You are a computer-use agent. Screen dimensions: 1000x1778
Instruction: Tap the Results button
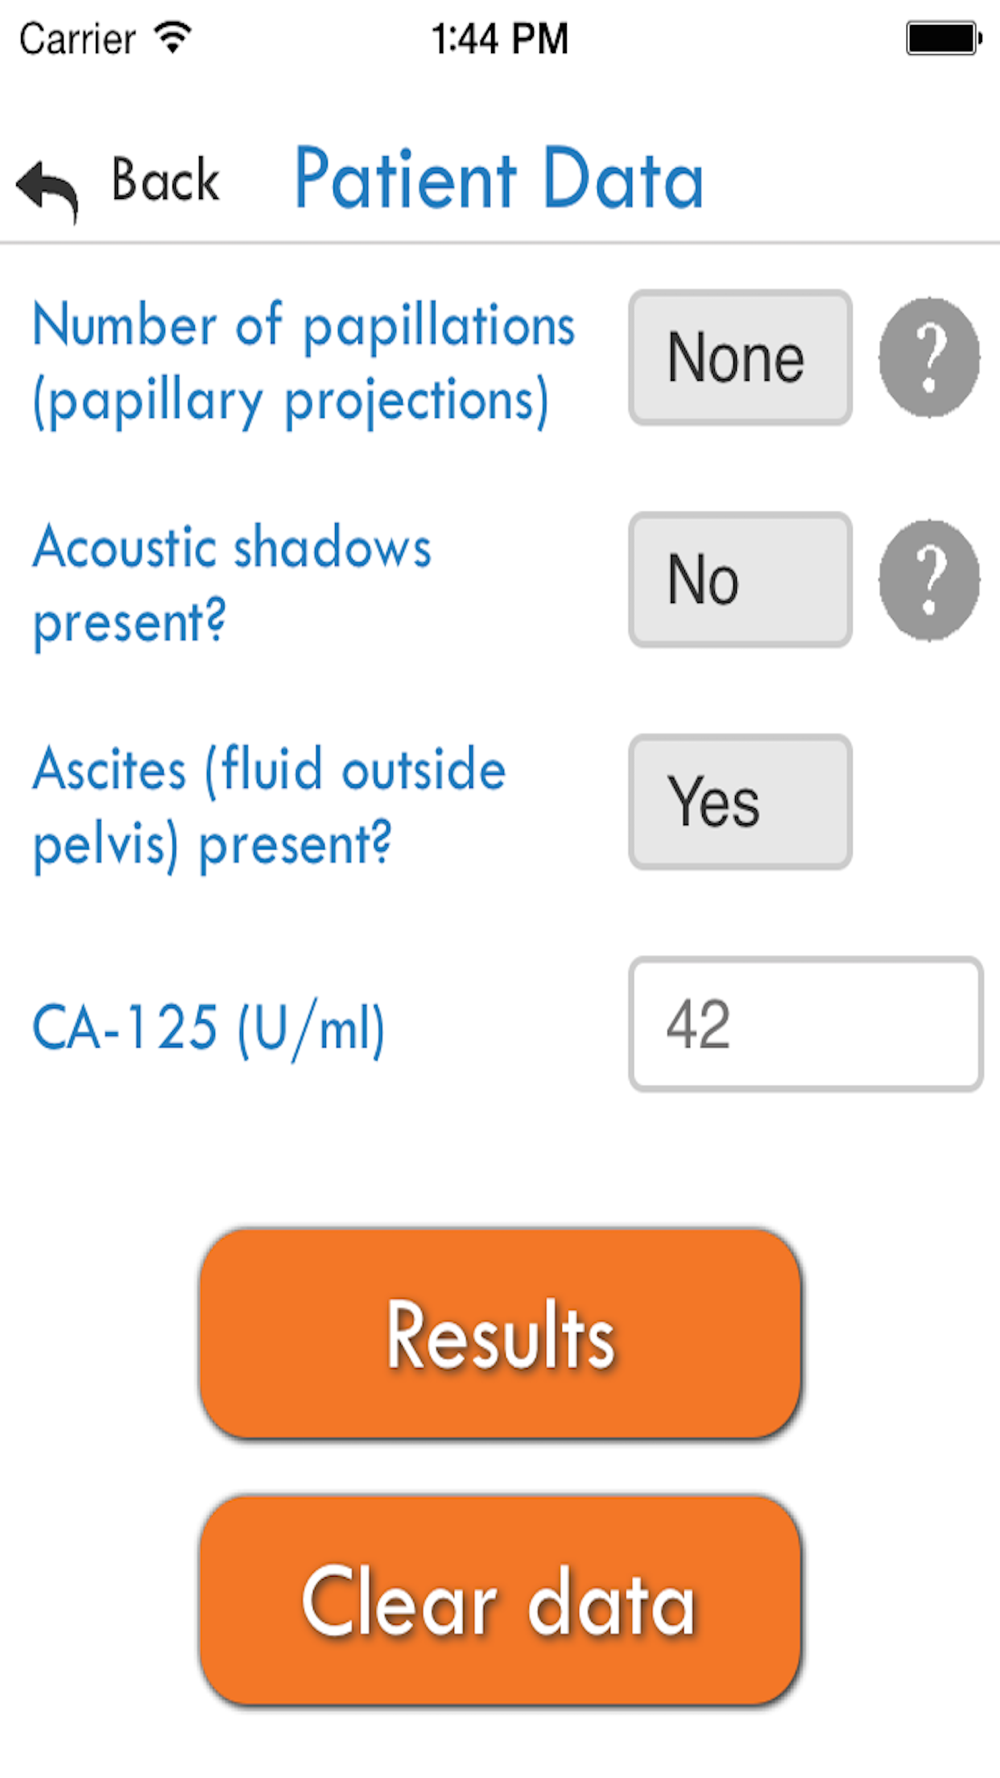[x=500, y=1334]
